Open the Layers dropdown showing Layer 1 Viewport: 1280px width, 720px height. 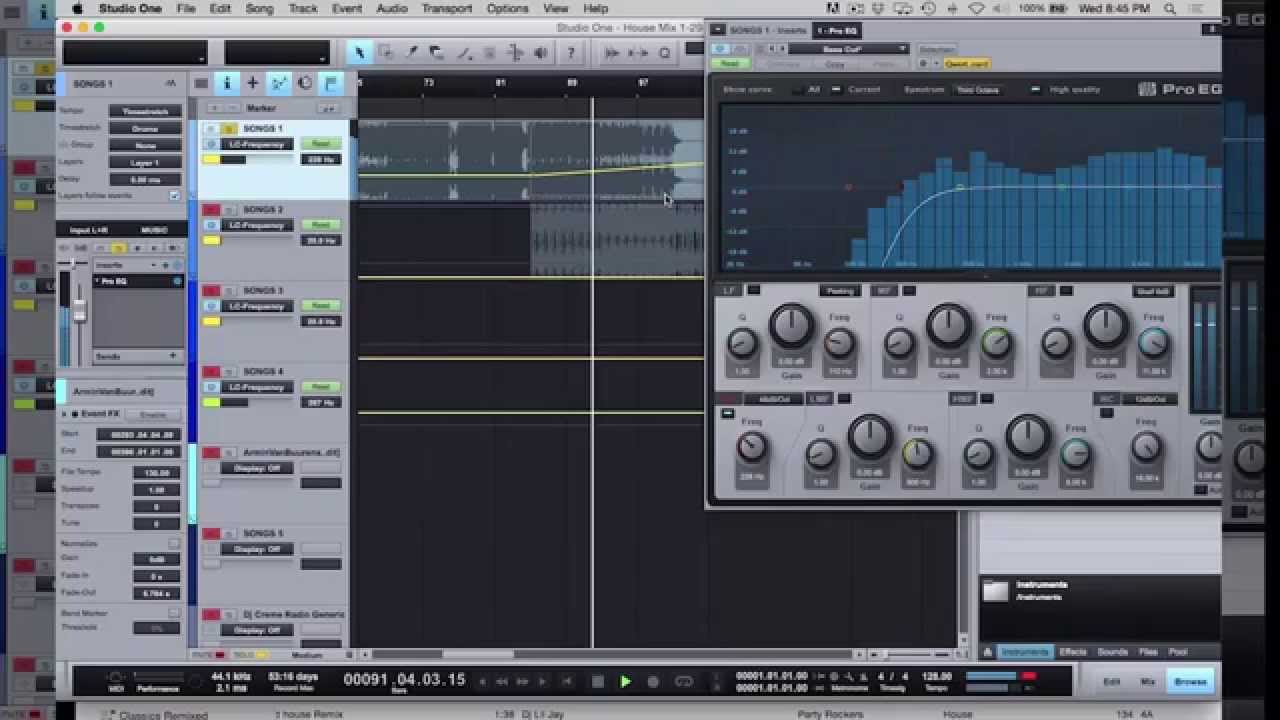point(146,162)
